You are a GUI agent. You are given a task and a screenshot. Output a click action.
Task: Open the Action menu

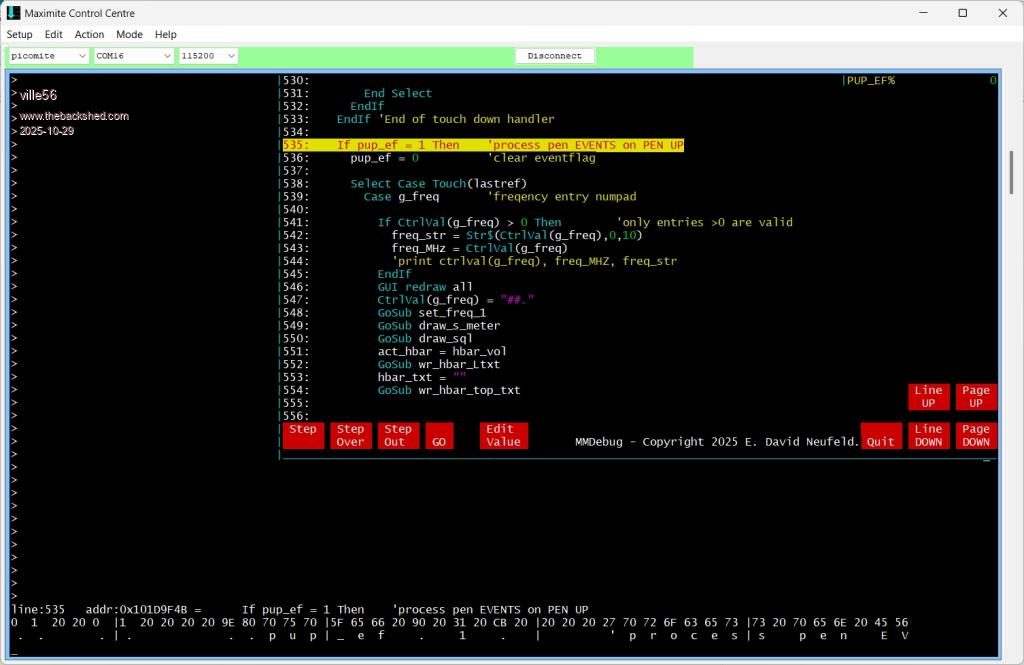[x=89, y=34]
